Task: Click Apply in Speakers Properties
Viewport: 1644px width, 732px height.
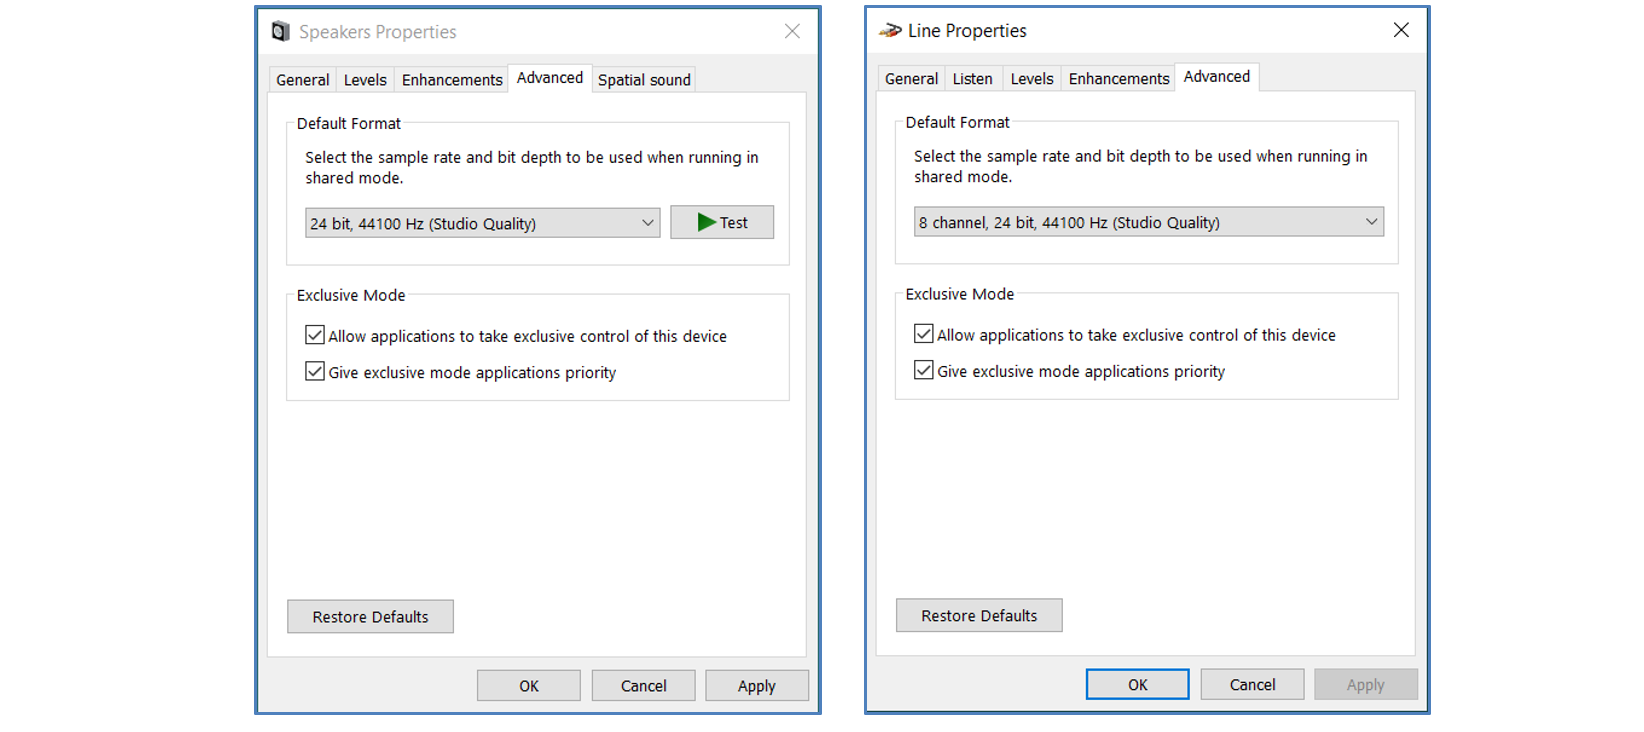Action: (756, 686)
